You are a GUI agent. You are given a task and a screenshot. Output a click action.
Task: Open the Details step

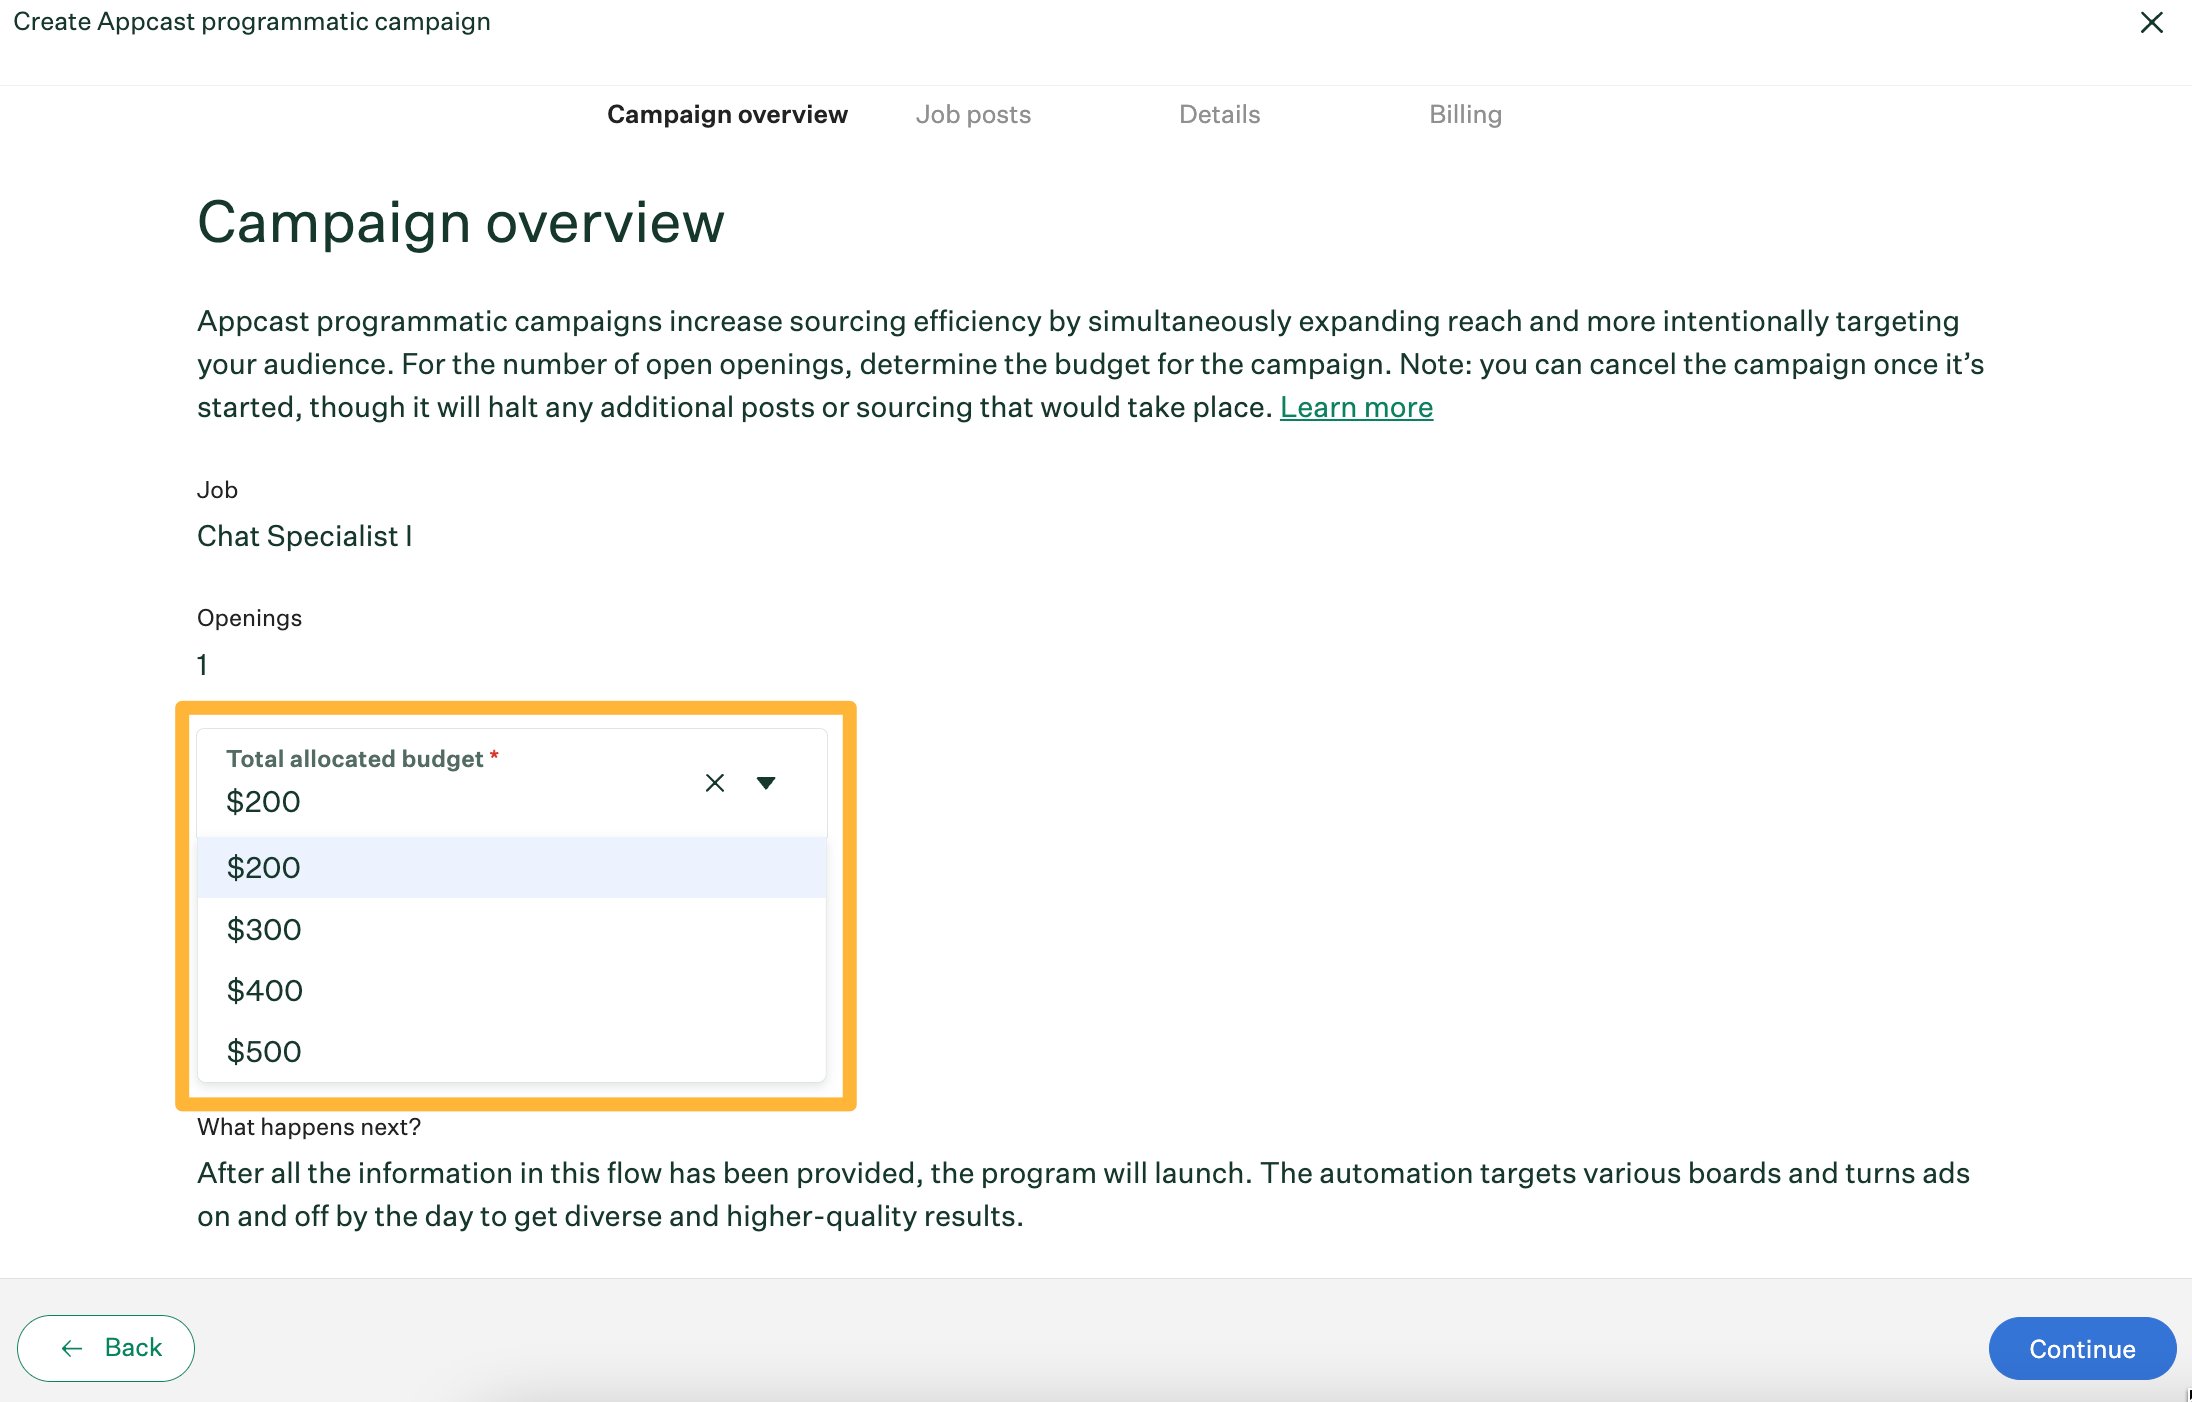click(x=1219, y=115)
